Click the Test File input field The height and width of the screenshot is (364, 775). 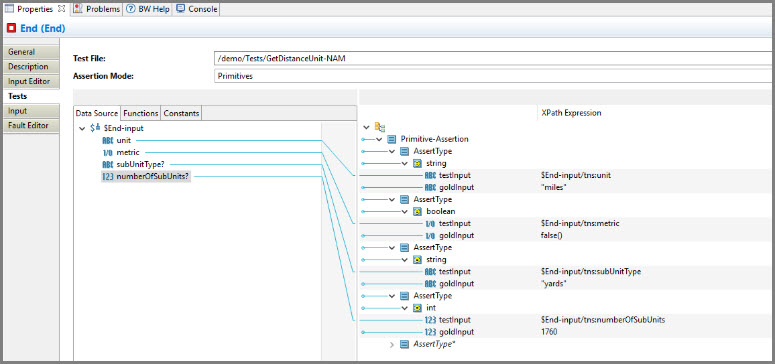(492, 58)
